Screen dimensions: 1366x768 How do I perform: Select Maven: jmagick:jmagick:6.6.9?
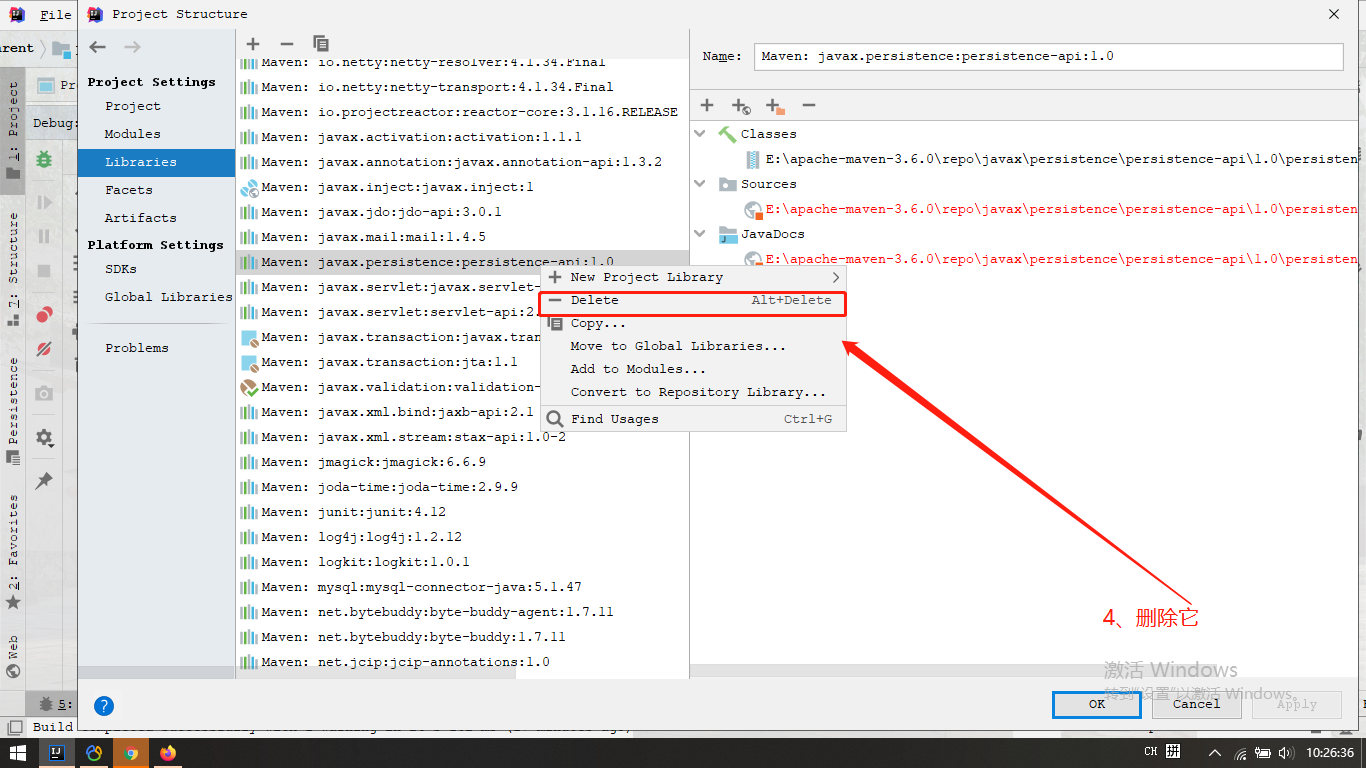pyautogui.click(x=463, y=462)
